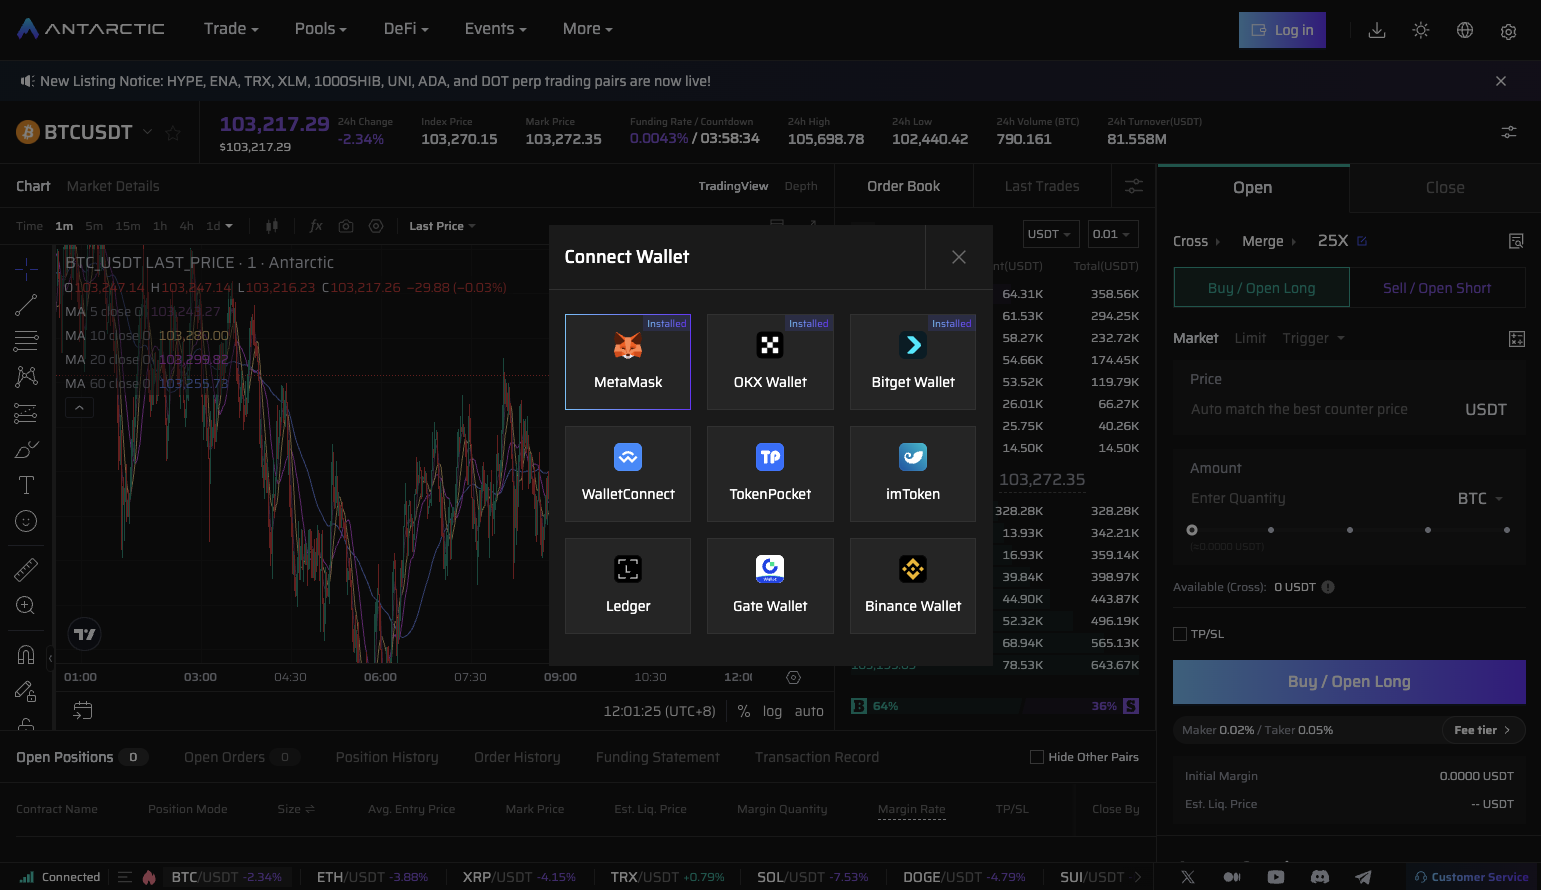Select the MetaMask wallet option
The image size is (1541, 890).
point(628,362)
